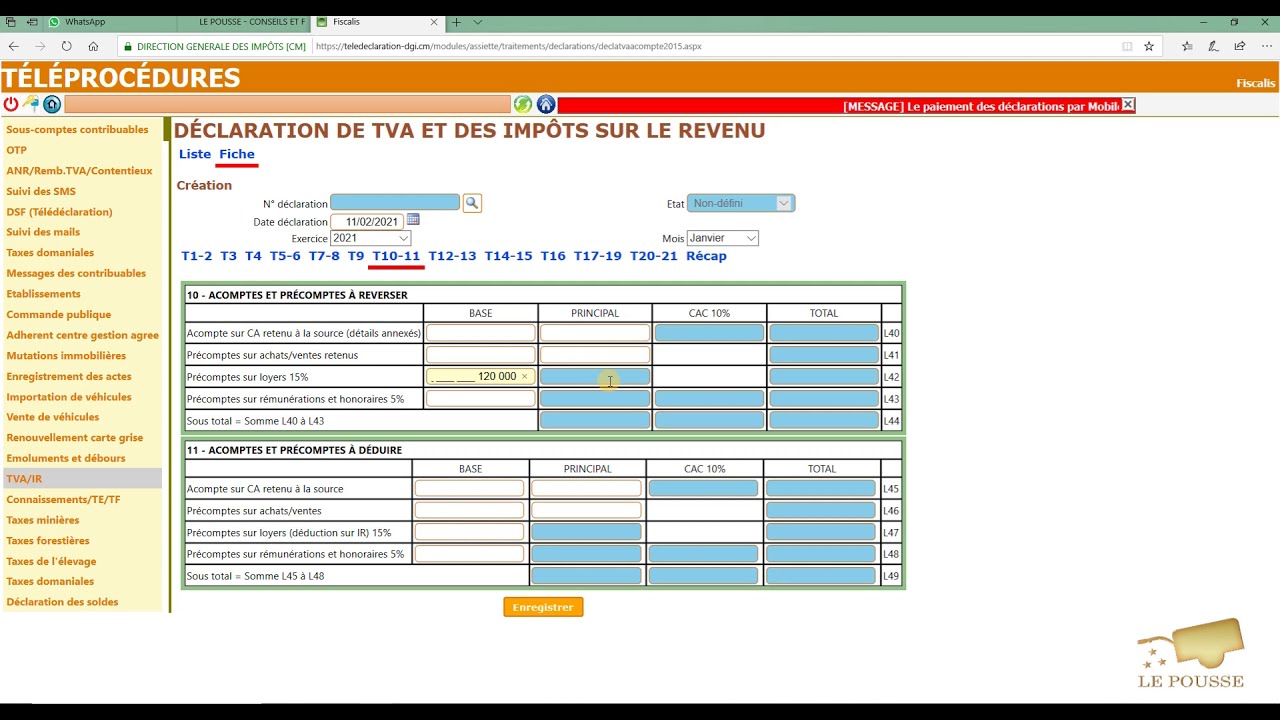The height and width of the screenshot is (720, 1280).
Task: Open a new browser tab
Action: [x=456, y=22]
